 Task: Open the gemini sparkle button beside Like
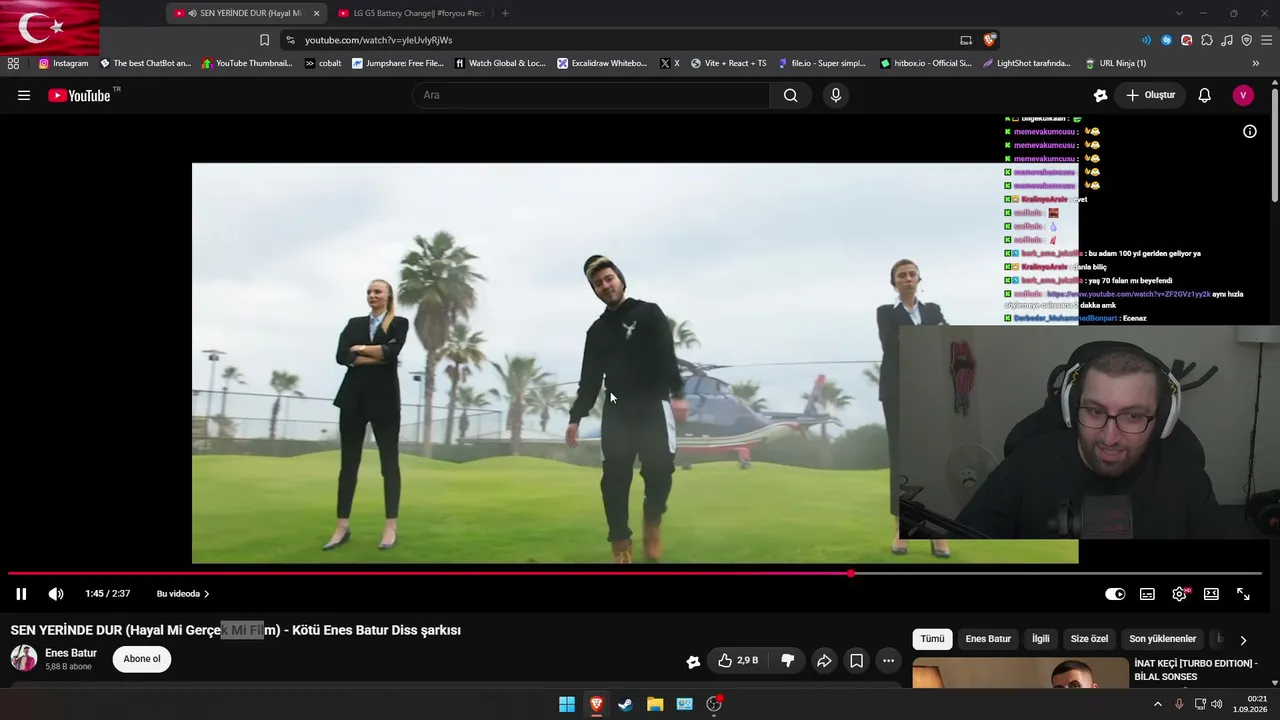(x=693, y=661)
